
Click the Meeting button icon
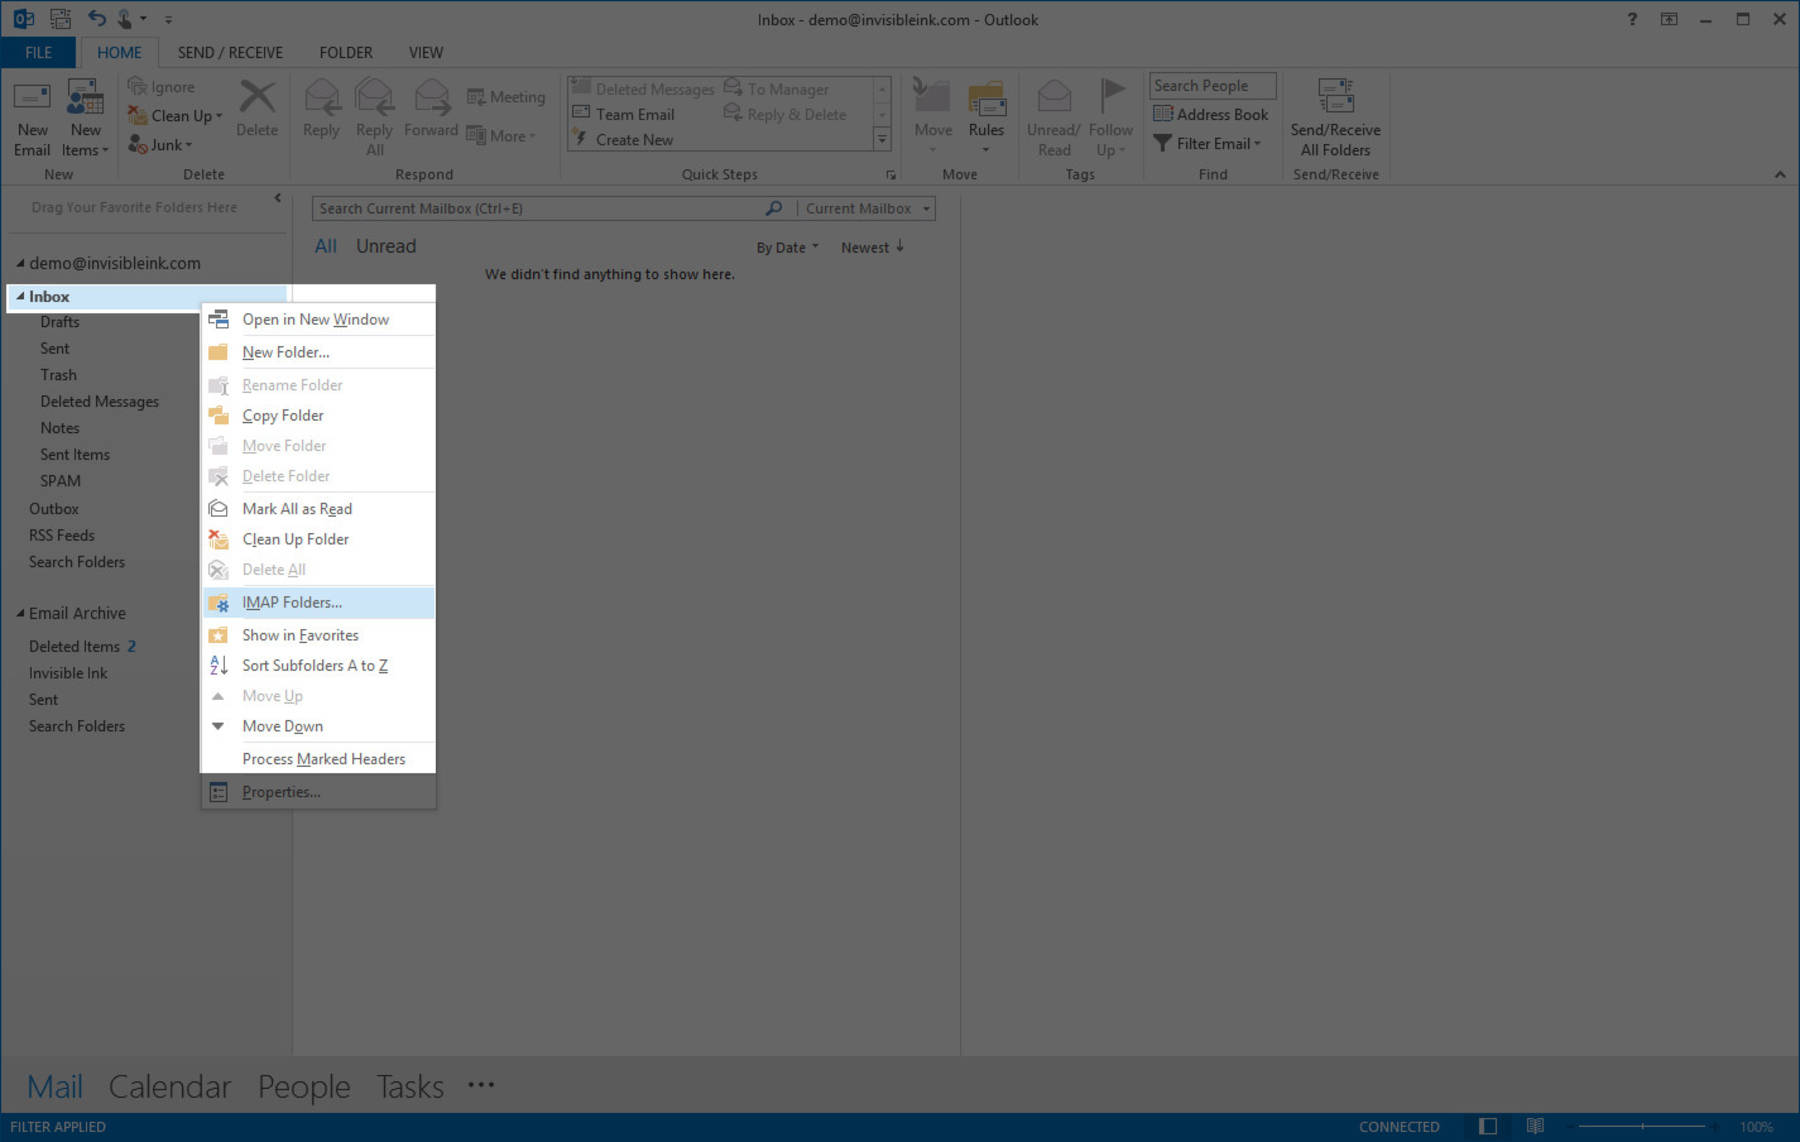pos(476,97)
